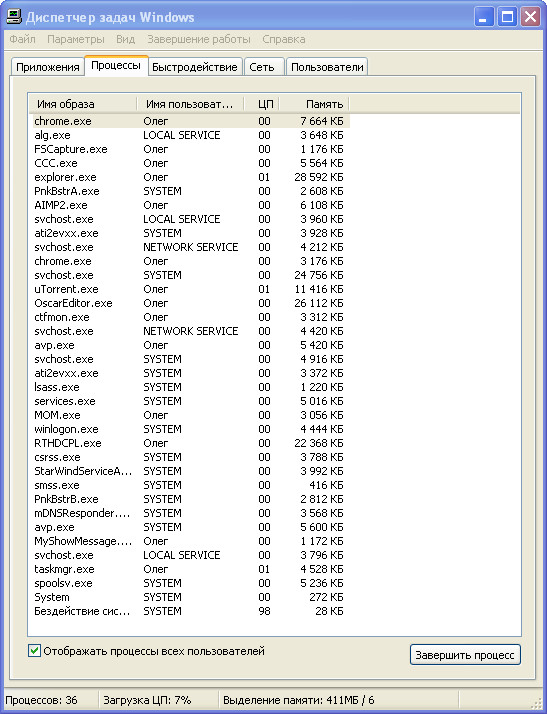This screenshot has height=714, width=547.
Task: Select svchost.exe using 4 916 КБ
Action: click(x=189, y=359)
